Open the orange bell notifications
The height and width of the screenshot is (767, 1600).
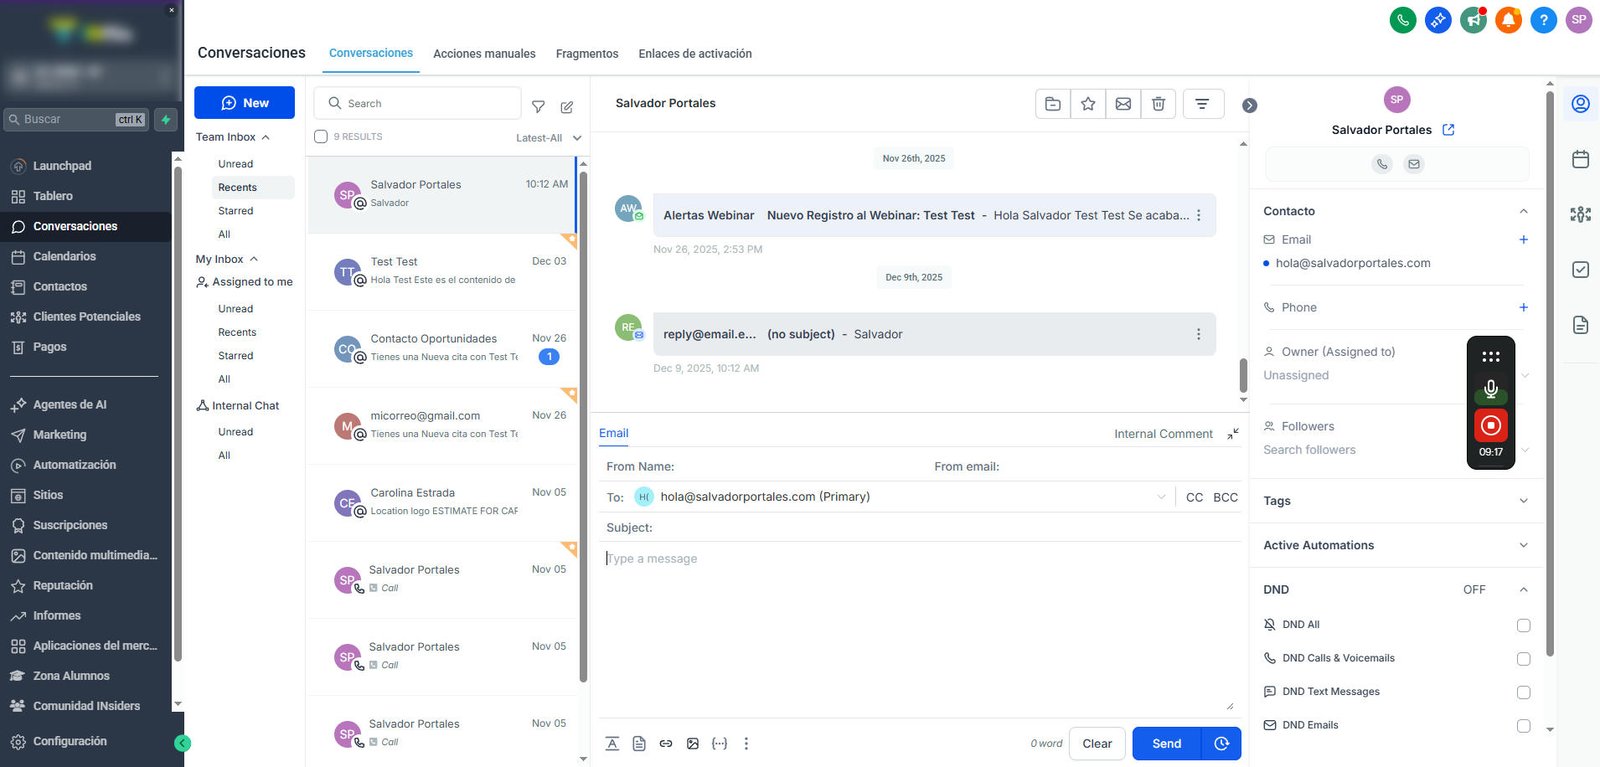pyautogui.click(x=1508, y=19)
